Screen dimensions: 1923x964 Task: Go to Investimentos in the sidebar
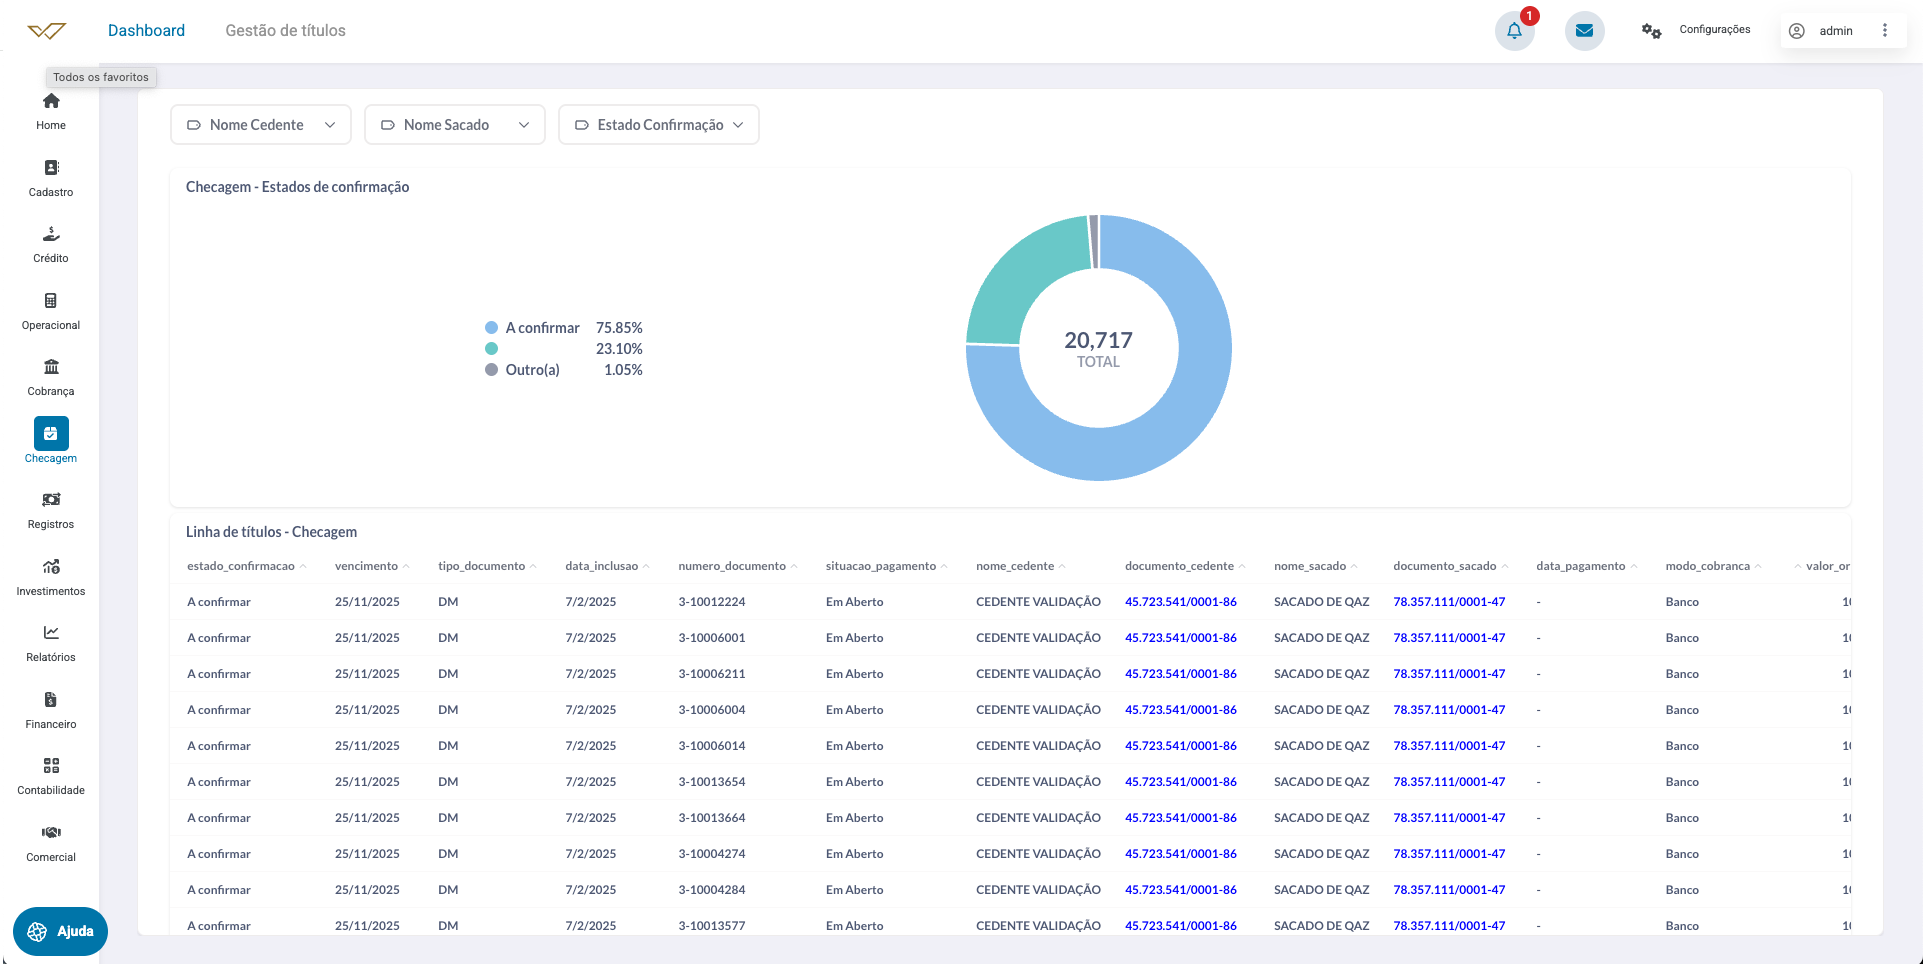tap(51, 567)
